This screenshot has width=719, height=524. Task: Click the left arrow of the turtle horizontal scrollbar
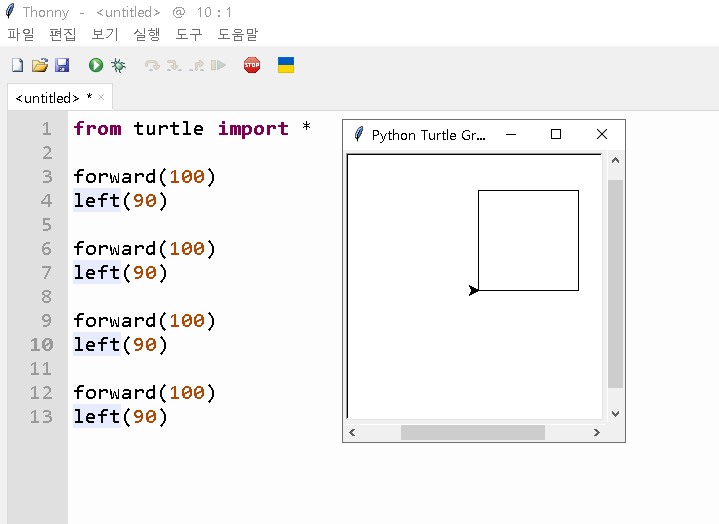[x=352, y=432]
